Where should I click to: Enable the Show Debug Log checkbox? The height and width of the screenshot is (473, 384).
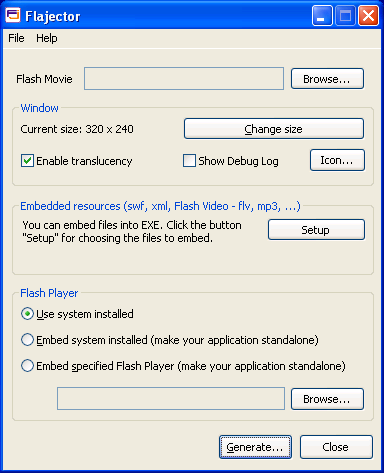point(189,161)
